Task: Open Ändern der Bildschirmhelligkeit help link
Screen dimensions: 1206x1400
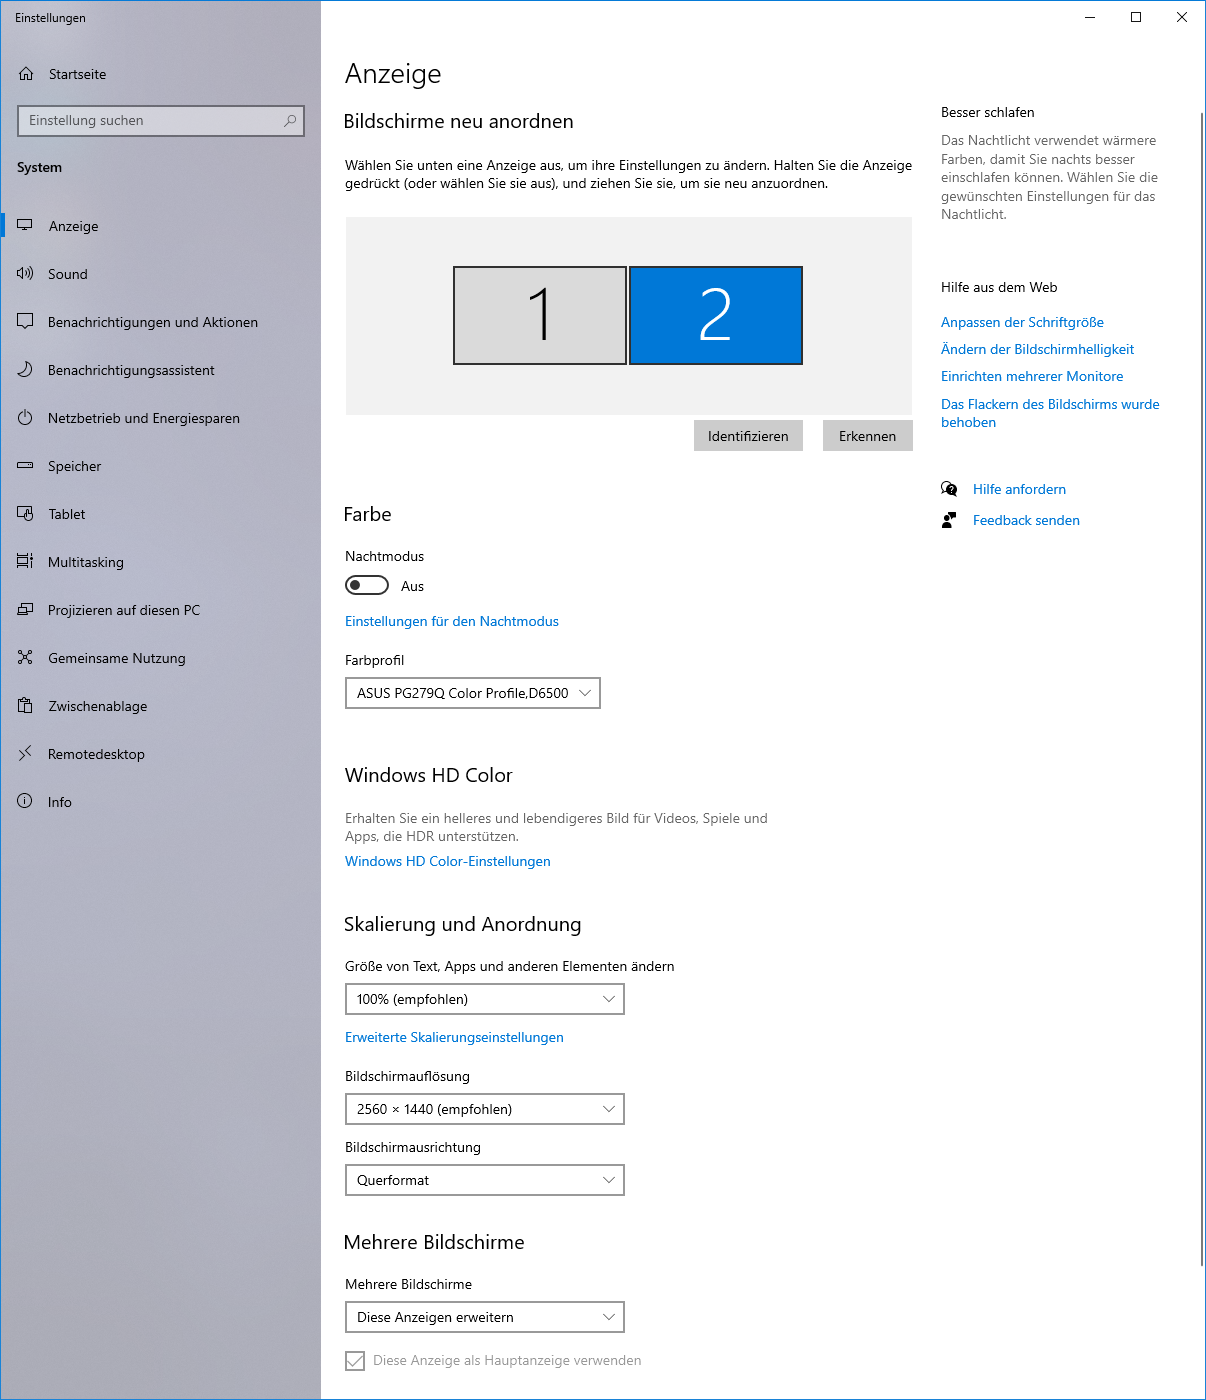Action: [x=1037, y=349]
